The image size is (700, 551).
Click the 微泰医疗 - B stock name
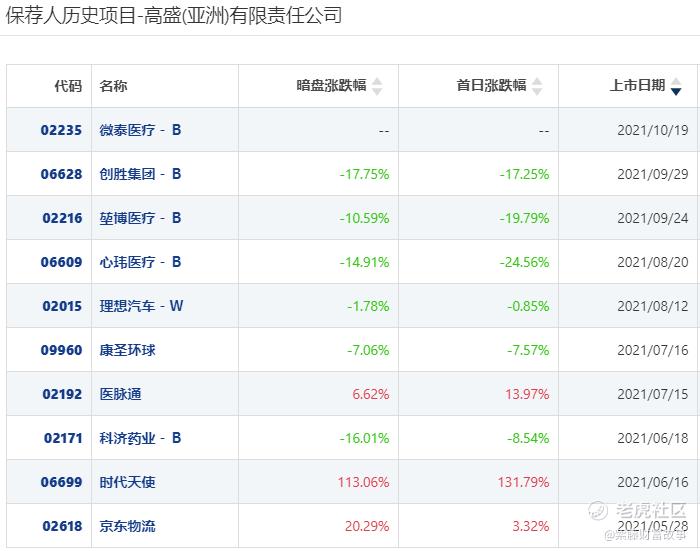tap(140, 130)
